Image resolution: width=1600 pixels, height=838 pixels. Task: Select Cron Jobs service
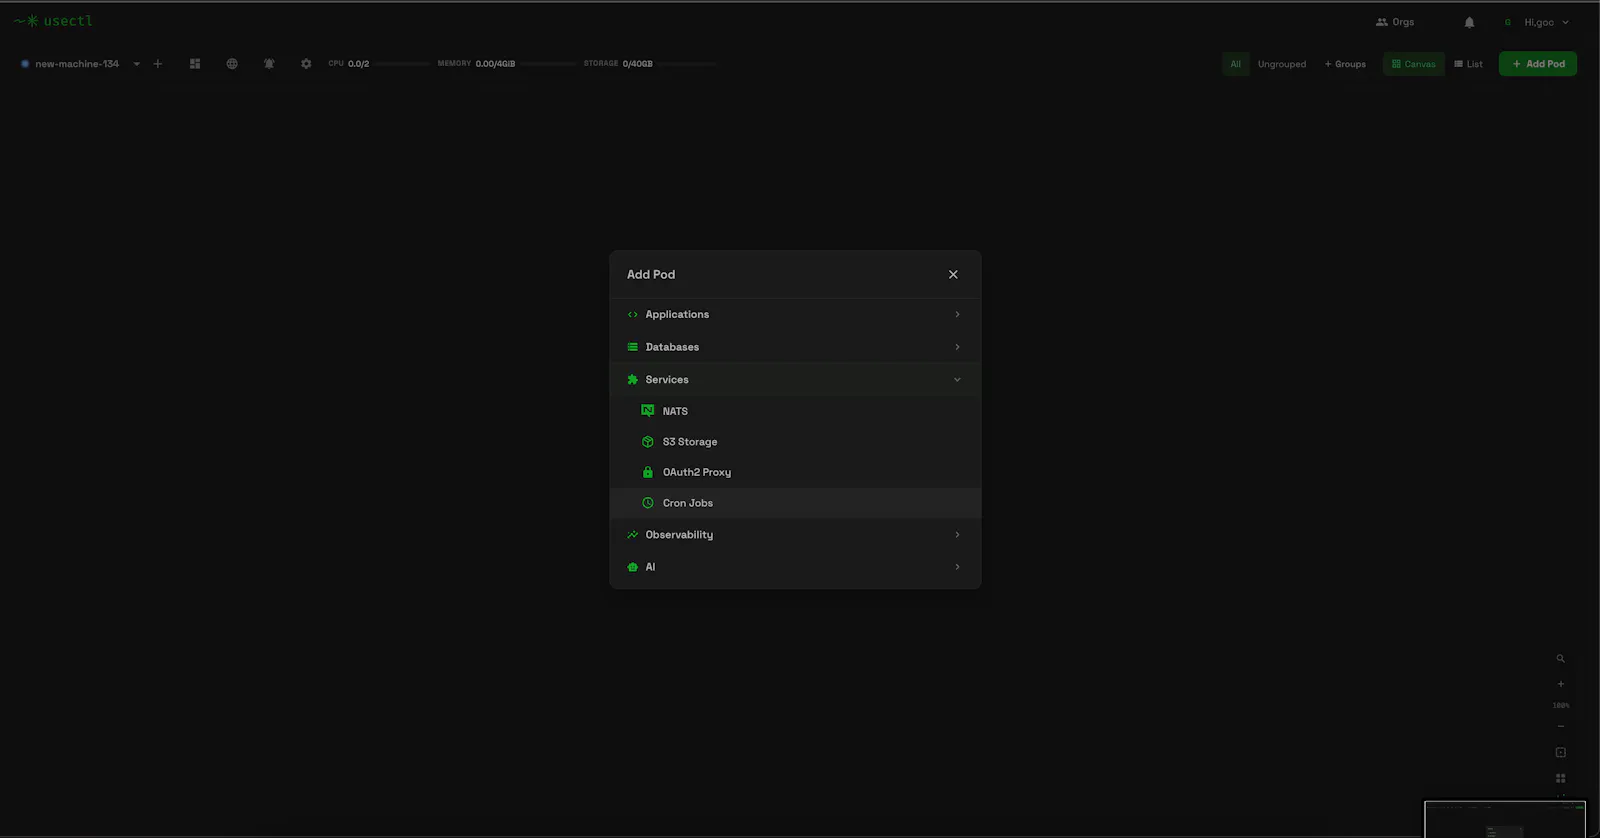tap(795, 503)
